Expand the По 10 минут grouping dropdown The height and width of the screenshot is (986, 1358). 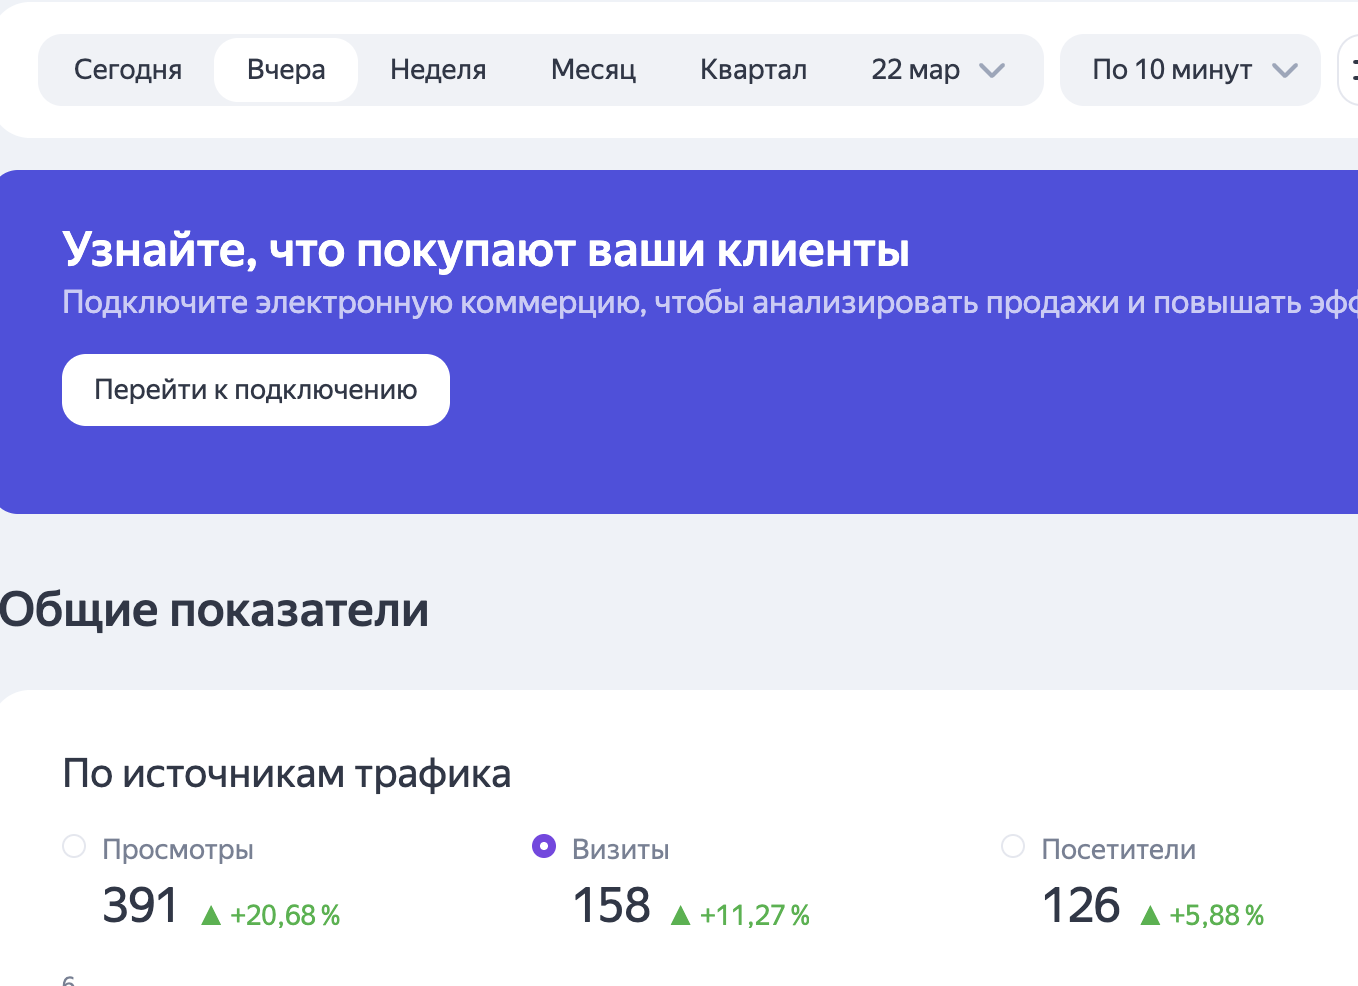pyautogui.click(x=1172, y=70)
